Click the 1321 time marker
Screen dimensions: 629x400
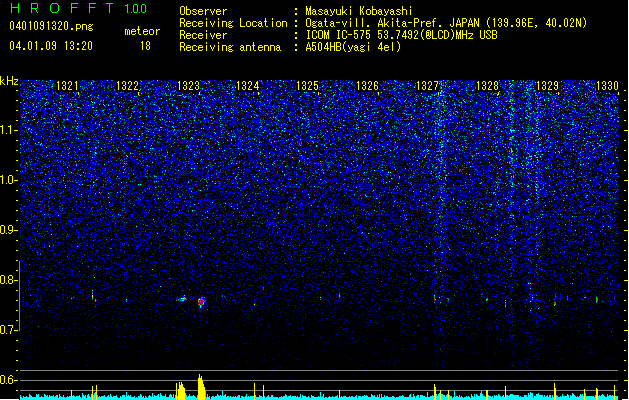[67, 86]
